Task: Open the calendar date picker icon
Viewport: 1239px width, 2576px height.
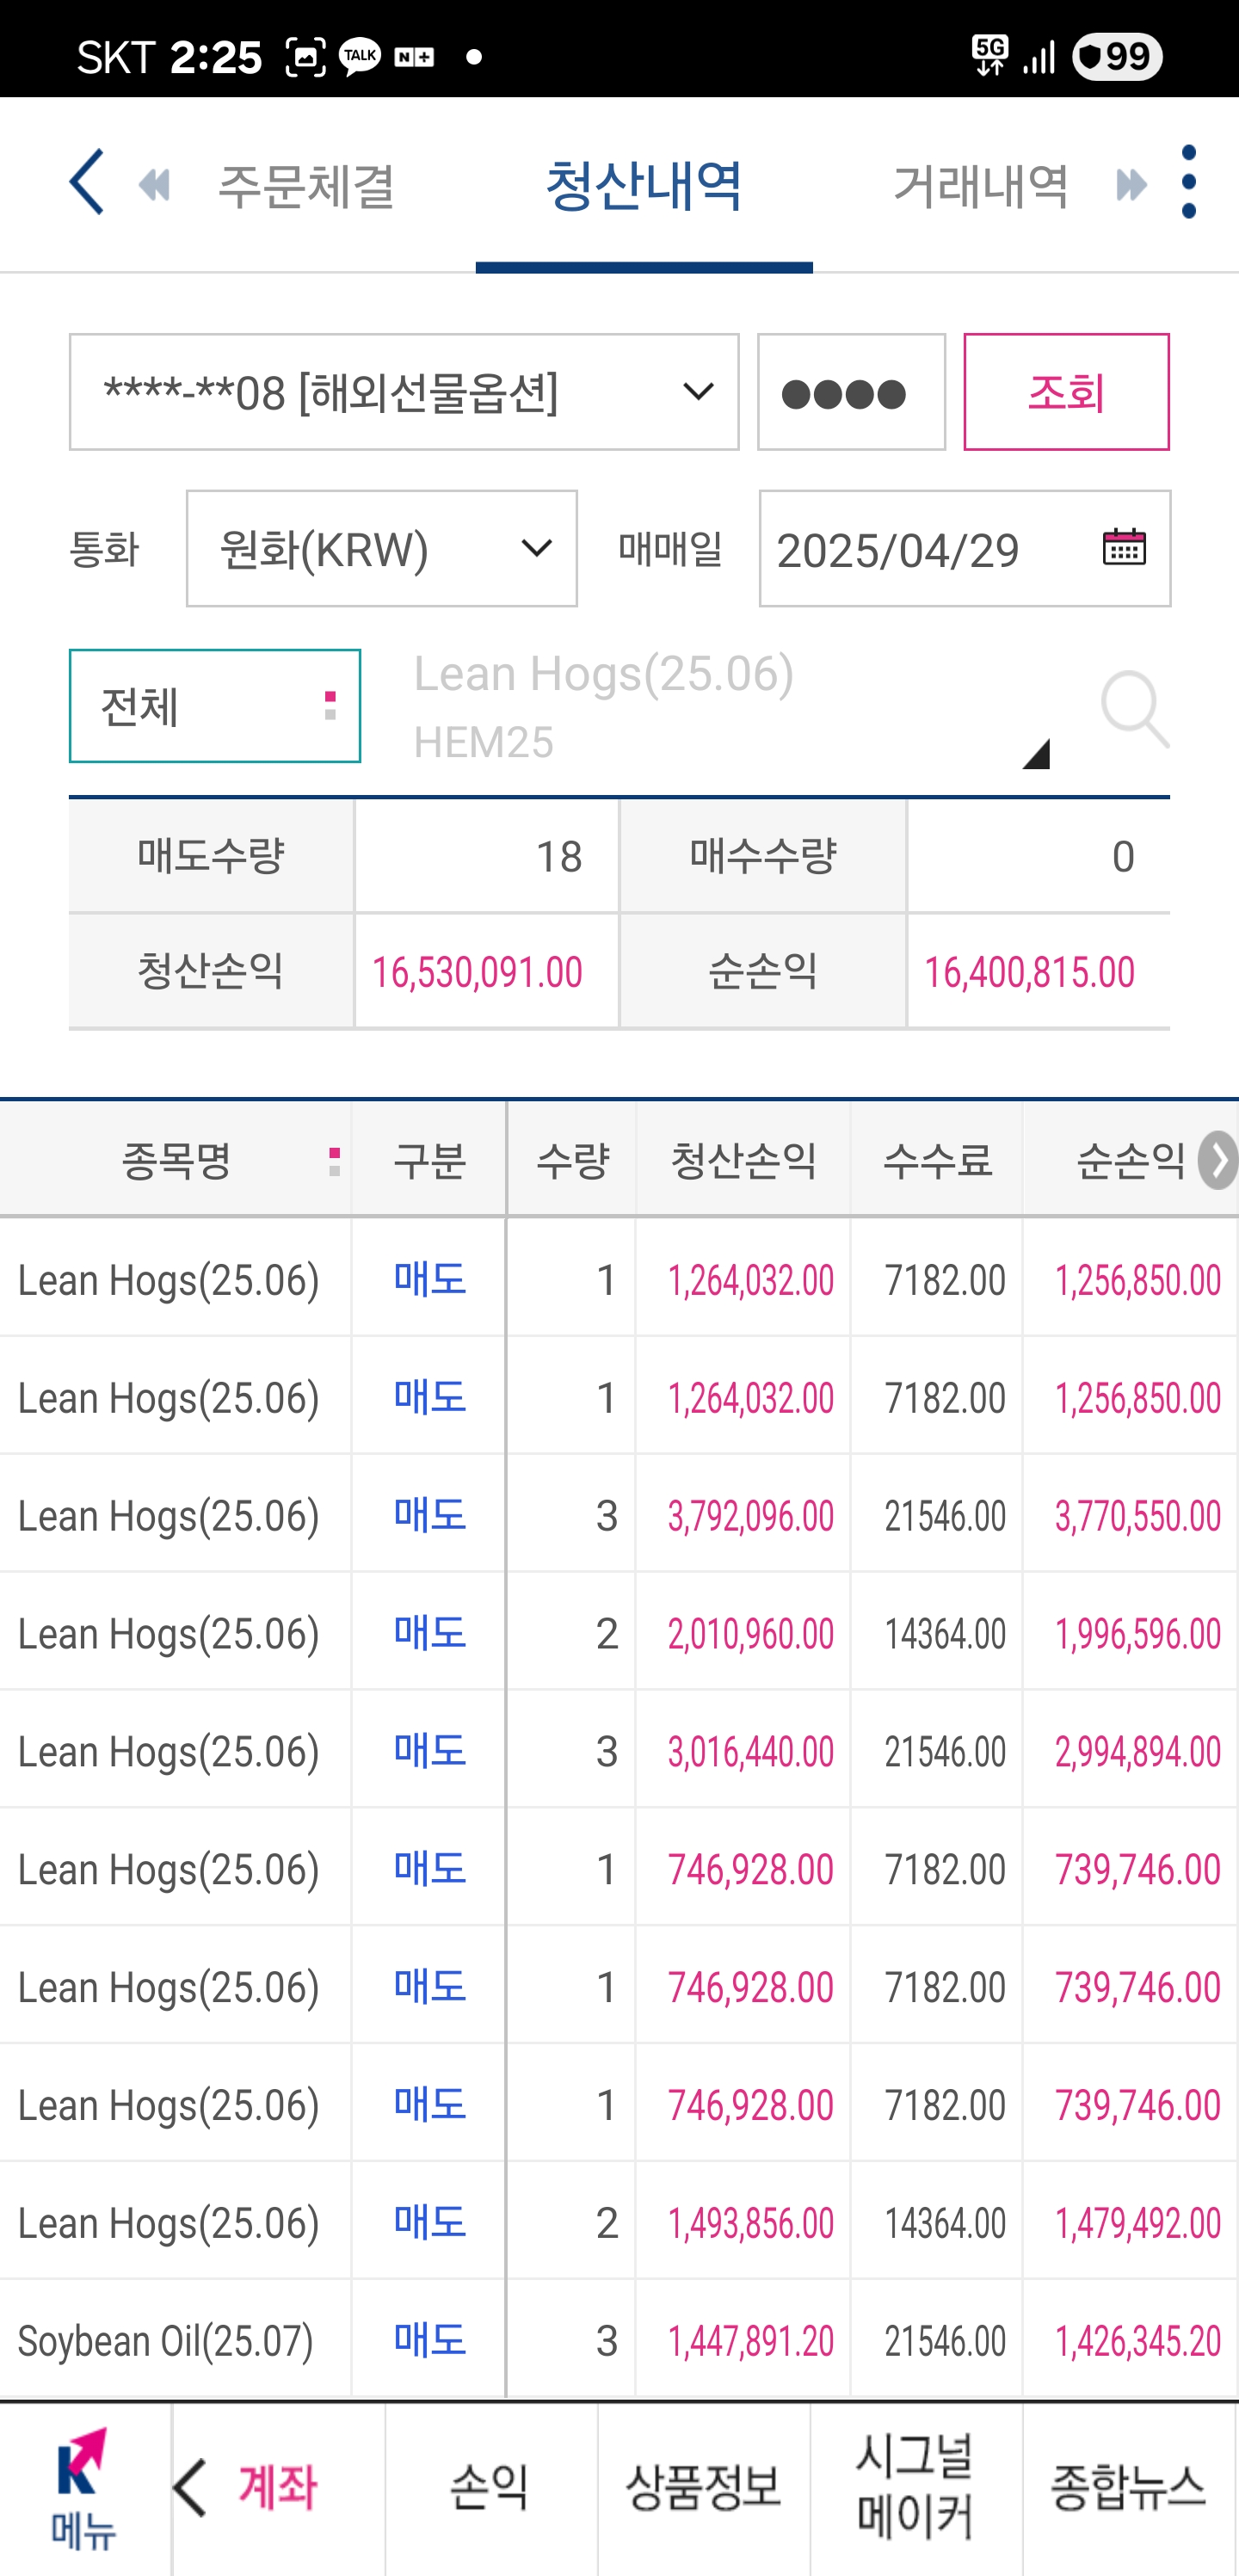Action: pyautogui.click(x=1123, y=547)
